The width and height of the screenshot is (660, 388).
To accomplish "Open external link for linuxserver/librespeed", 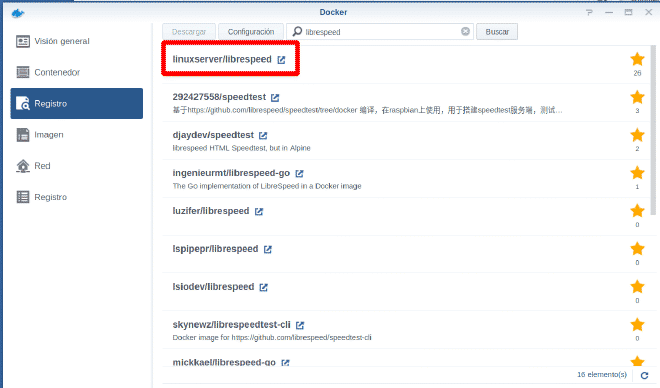I will (281, 60).
